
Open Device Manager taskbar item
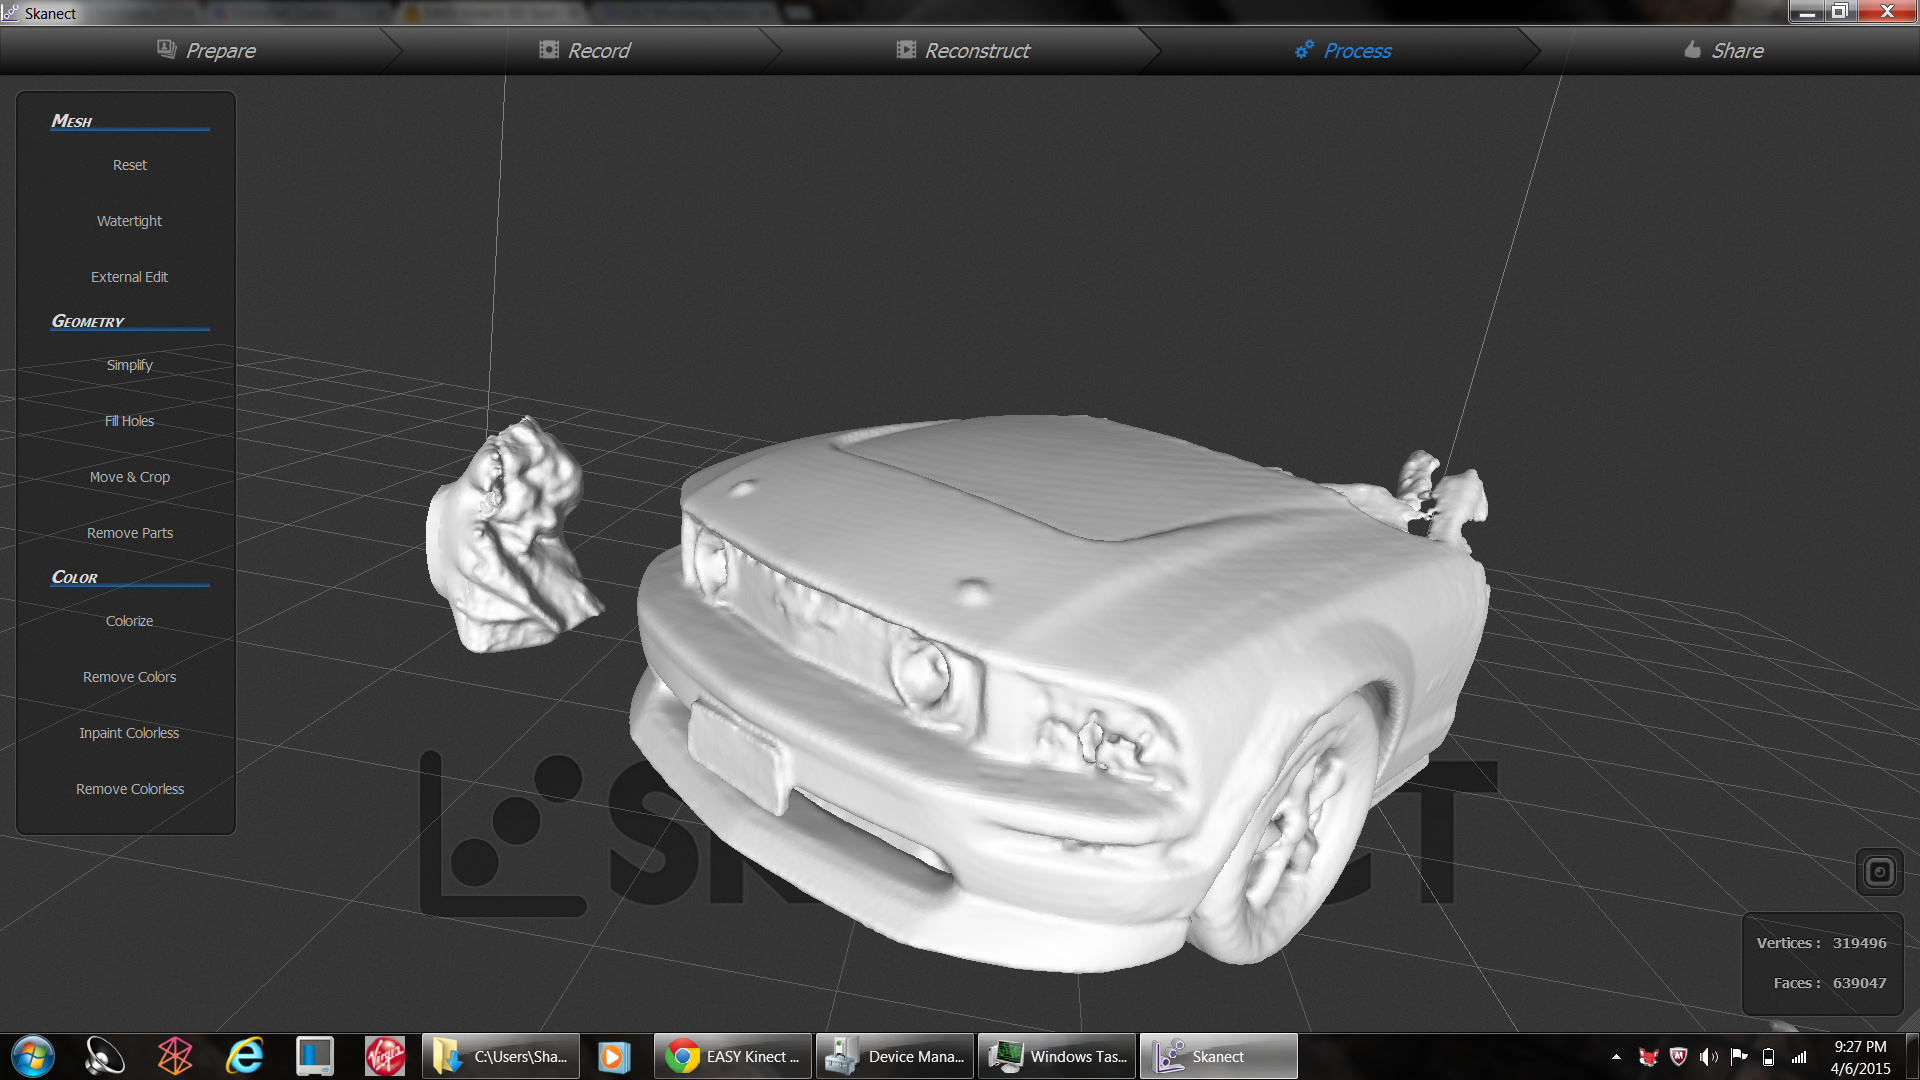pos(894,1056)
